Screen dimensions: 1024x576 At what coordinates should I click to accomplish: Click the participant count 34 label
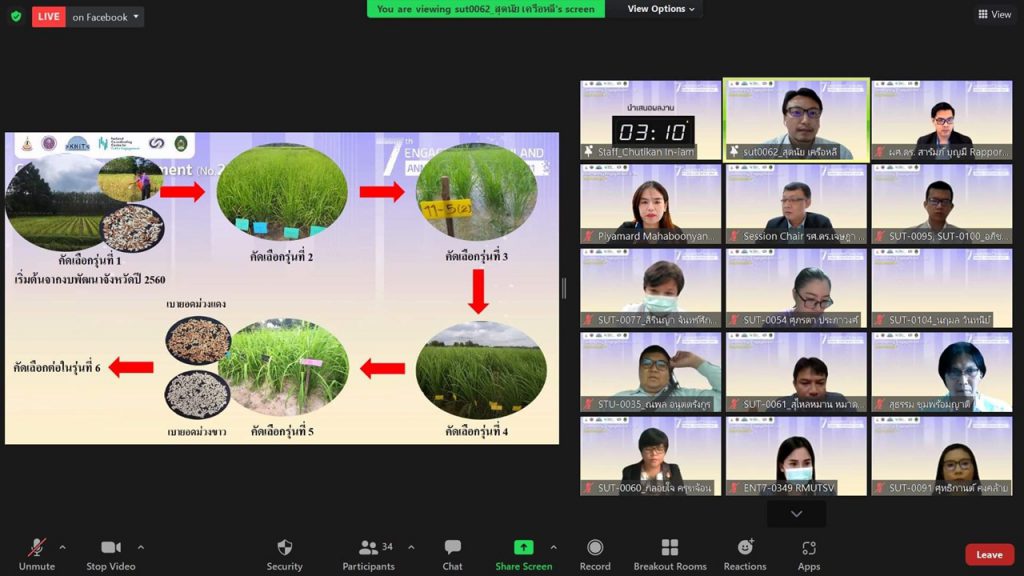click(387, 547)
